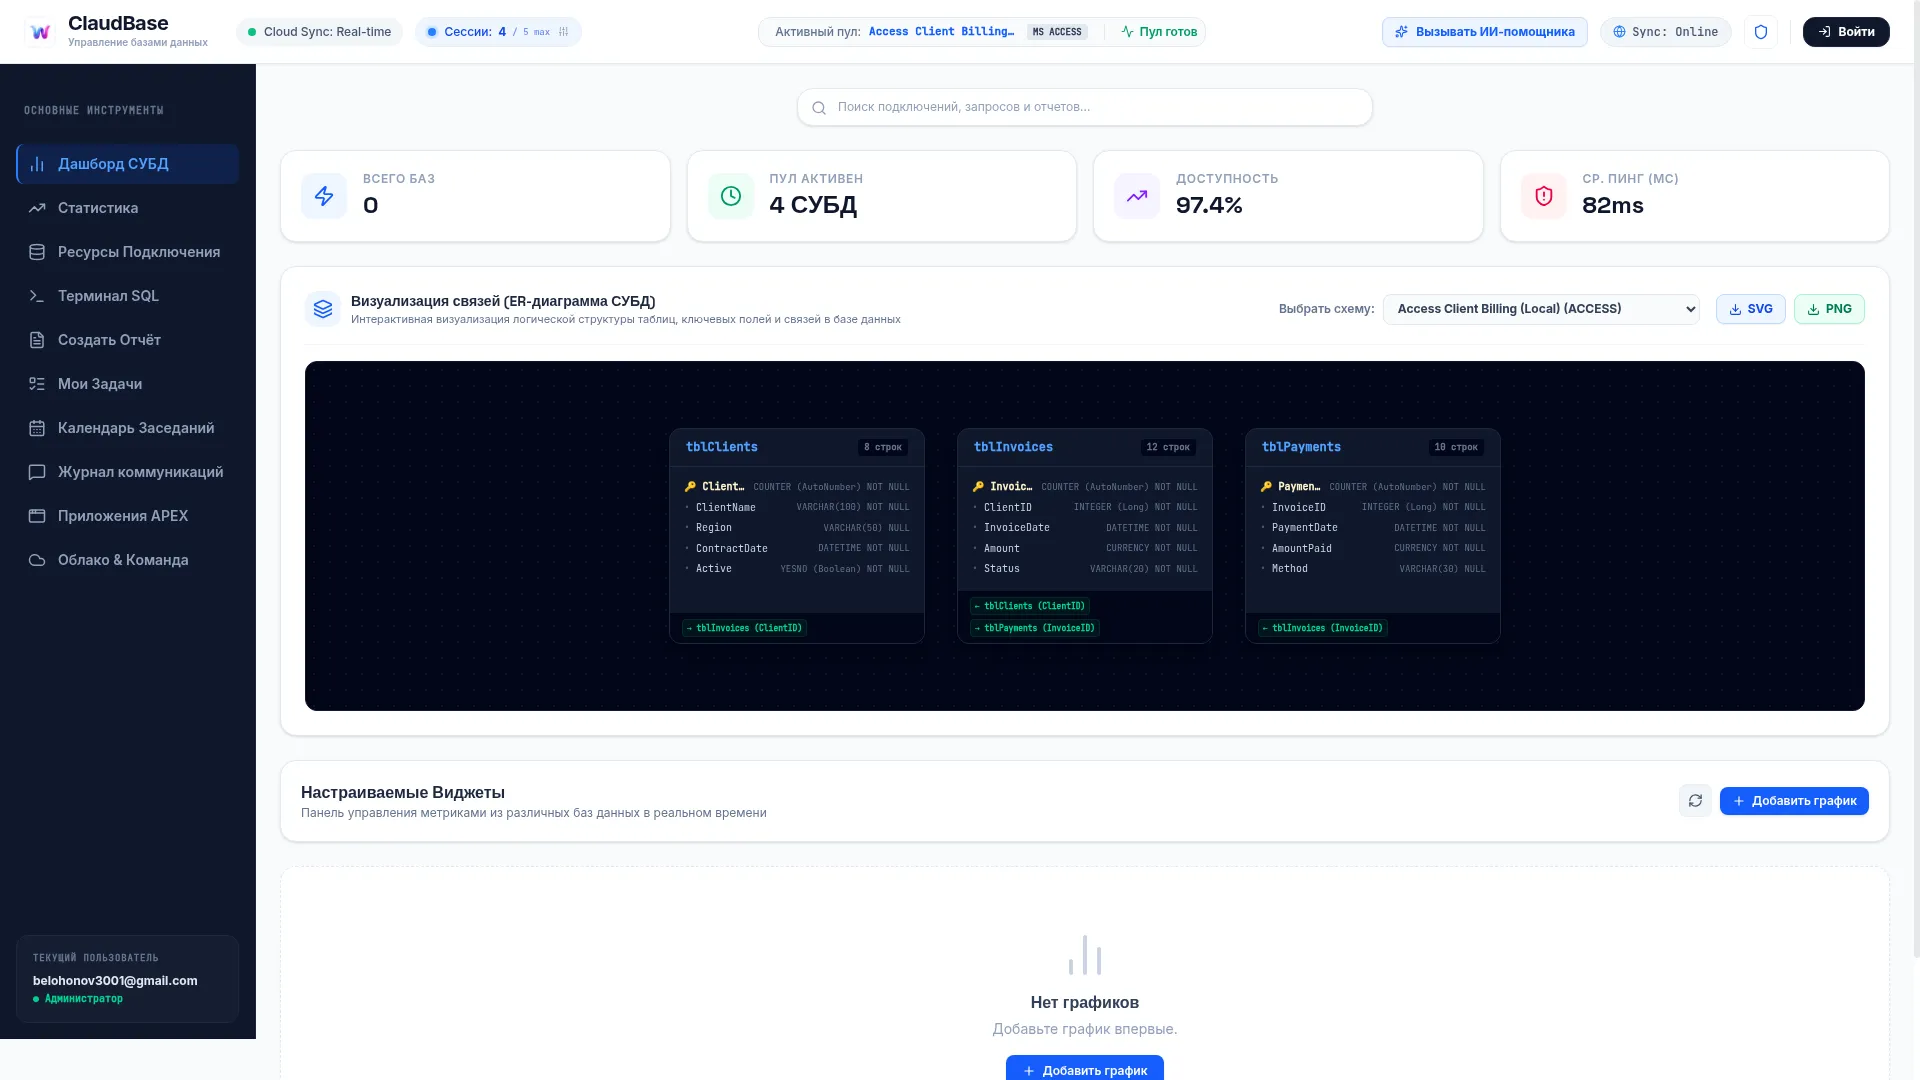1920x1080 pixels.
Task: Click the tblInvoices (ClientID) relation in tblClients
Action: (745, 628)
